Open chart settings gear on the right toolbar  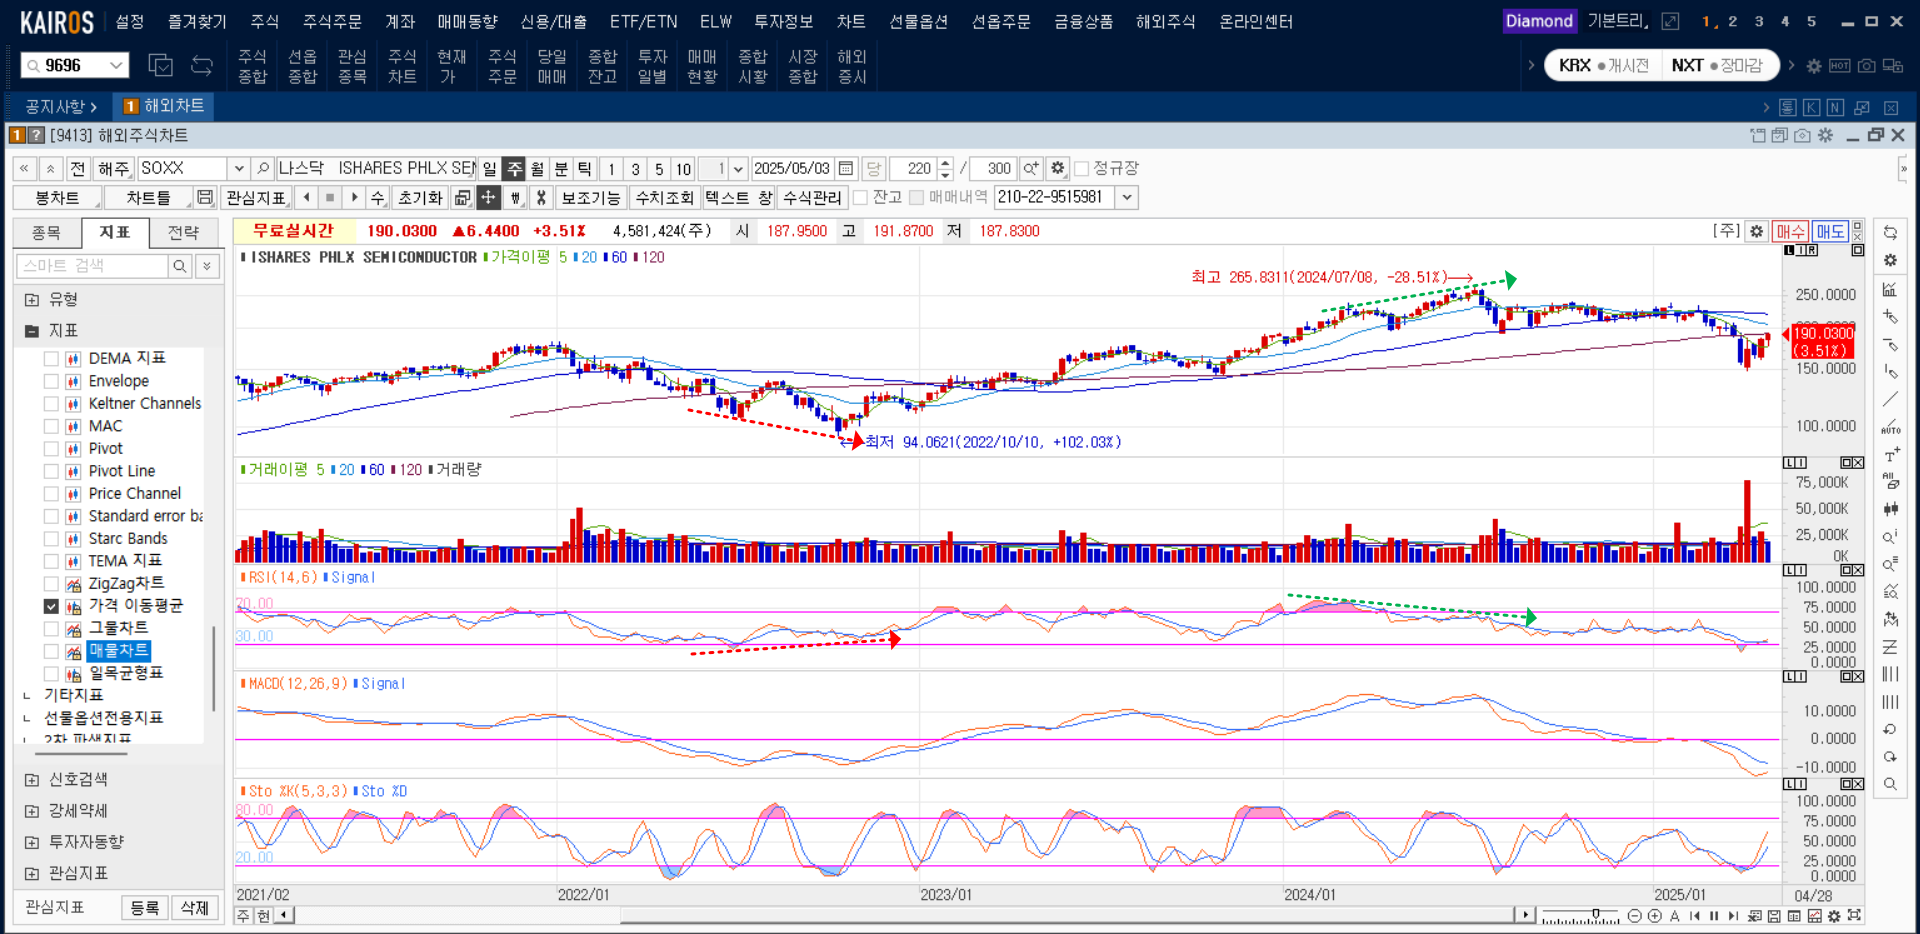tap(1890, 261)
